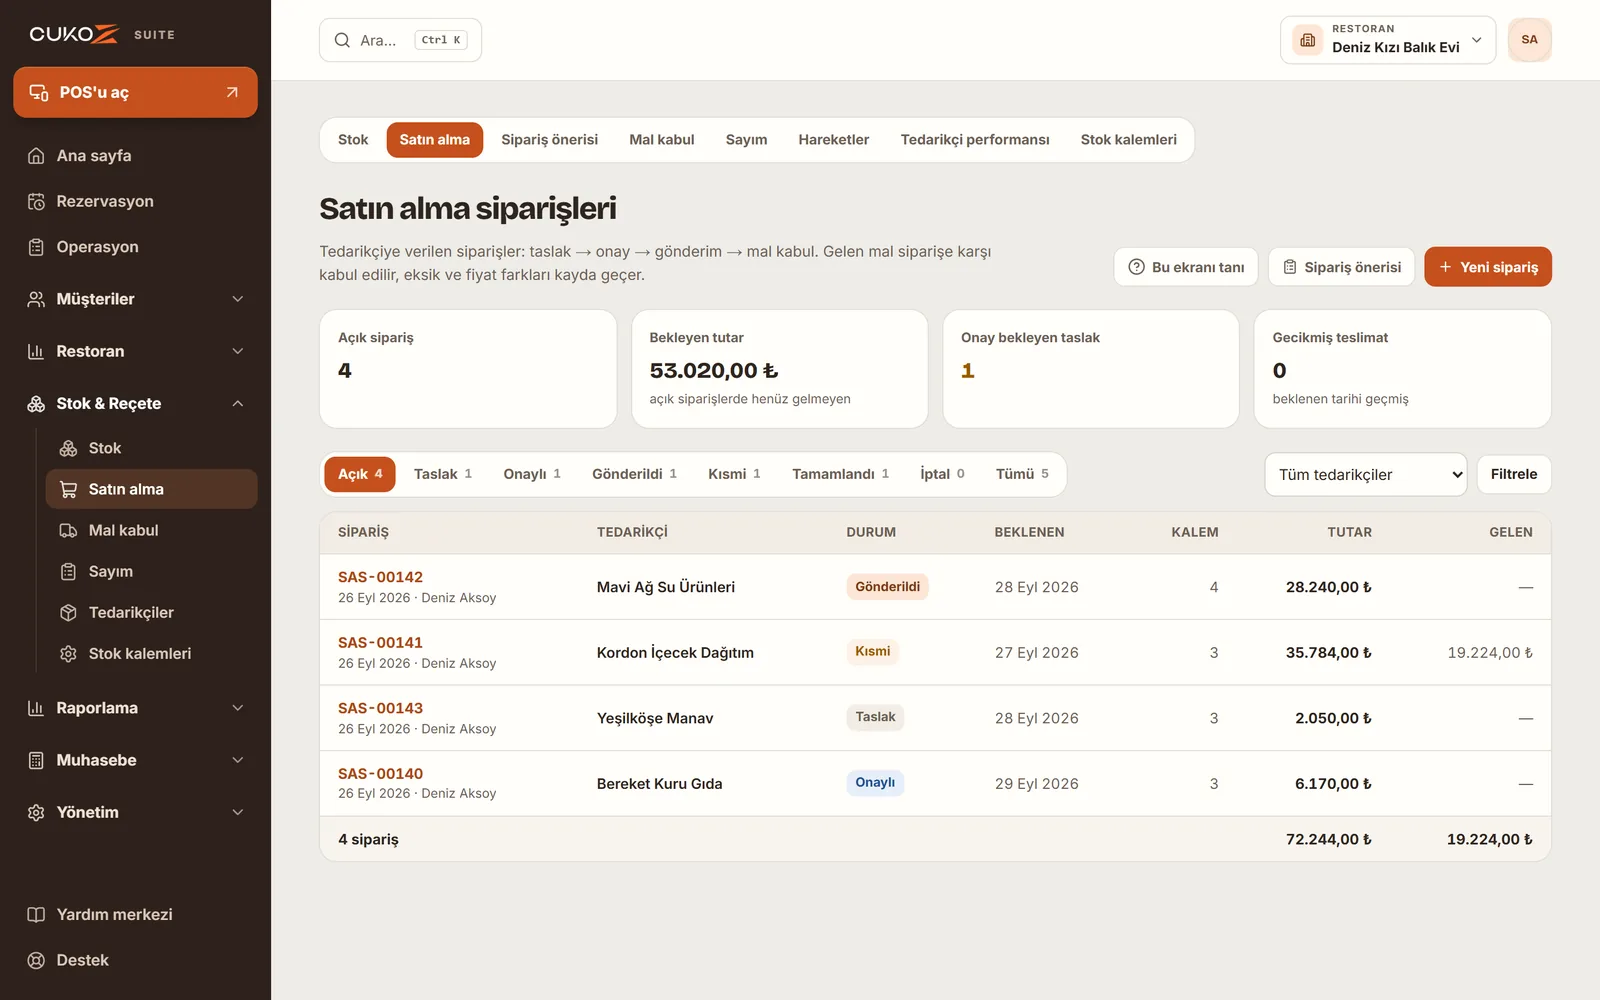Screen dimensions: 1600x1000
Task: Select the Tamamlandı status filter tab
Action: (840, 474)
